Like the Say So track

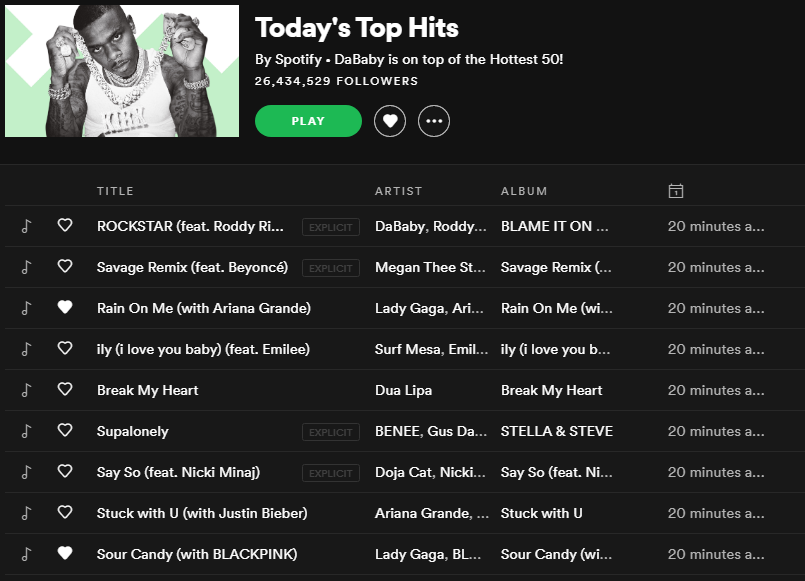(65, 471)
